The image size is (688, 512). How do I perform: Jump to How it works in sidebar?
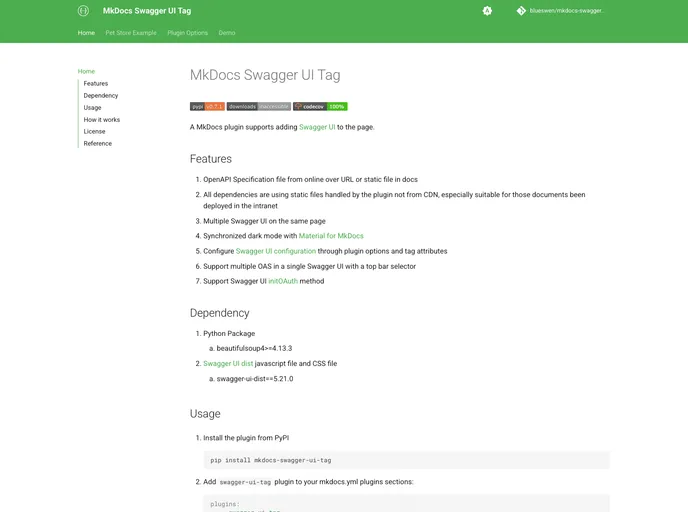click(x=102, y=119)
